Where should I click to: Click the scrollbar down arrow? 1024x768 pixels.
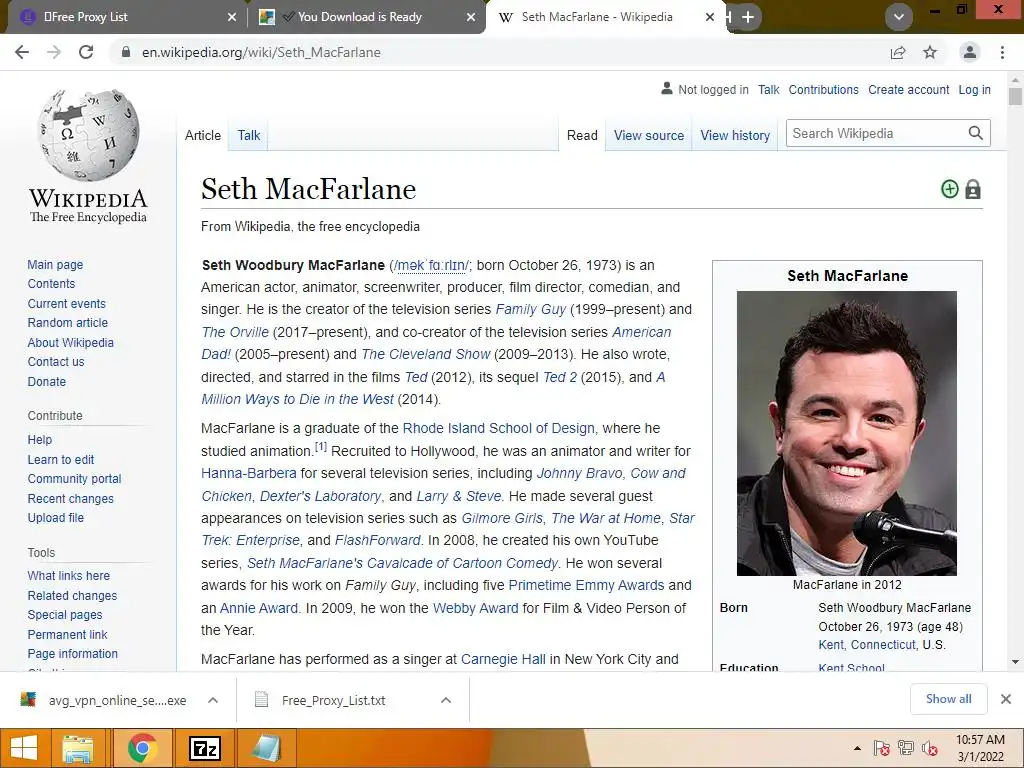coord(1015,662)
